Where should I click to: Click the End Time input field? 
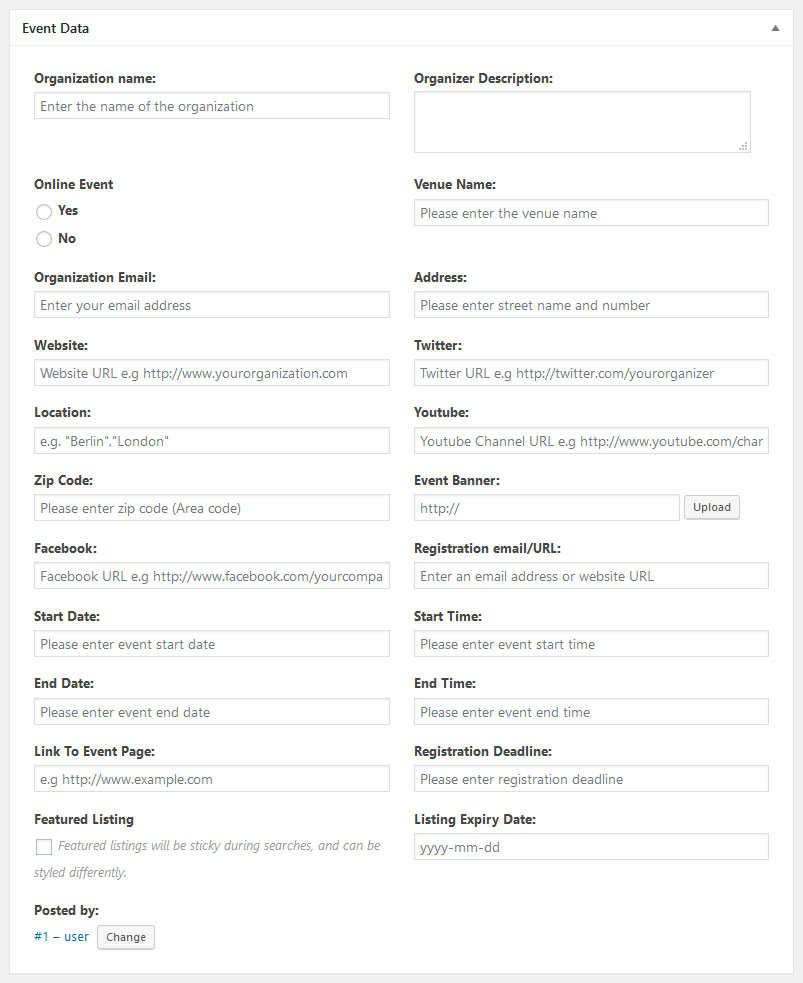coord(591,712)
